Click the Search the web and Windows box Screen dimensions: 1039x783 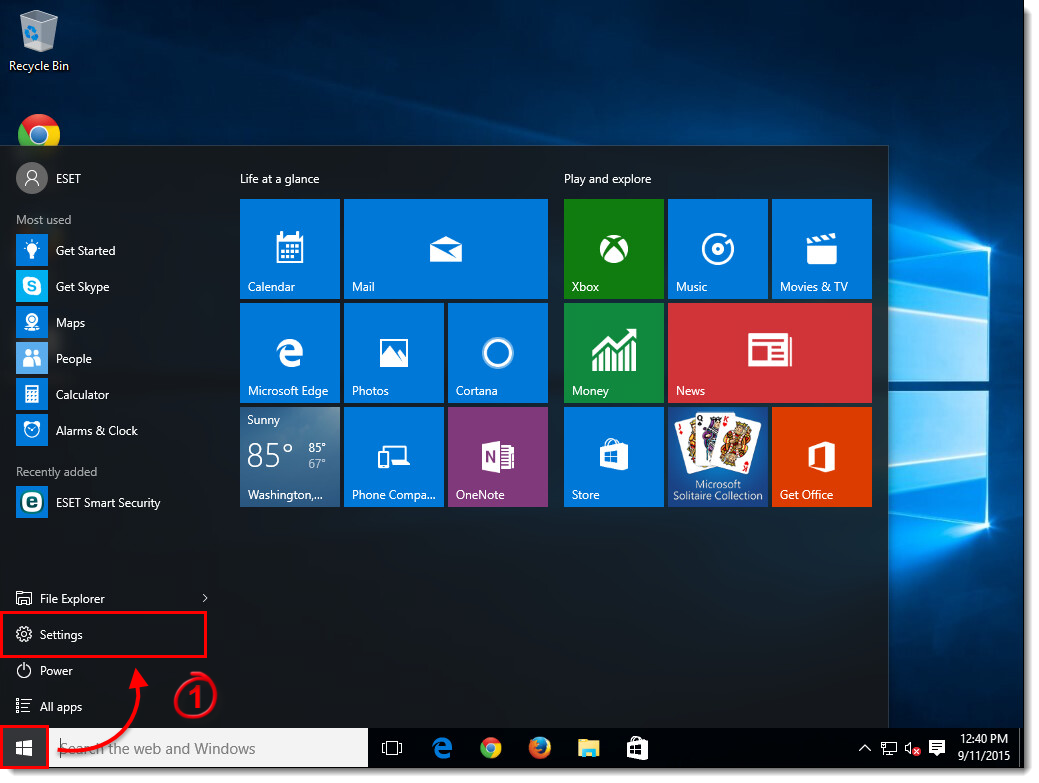tap(209, 748)
